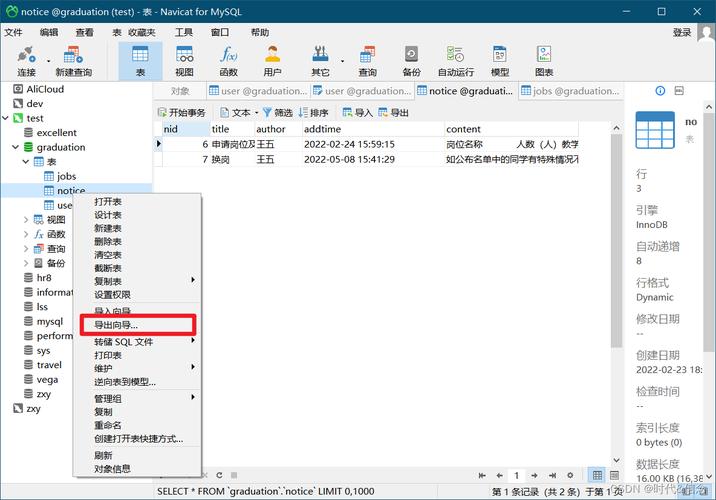The height and width of the screenshot is (500, 716).
Task: Open the 查询 query toolbar icon
Action: [367, 61]
